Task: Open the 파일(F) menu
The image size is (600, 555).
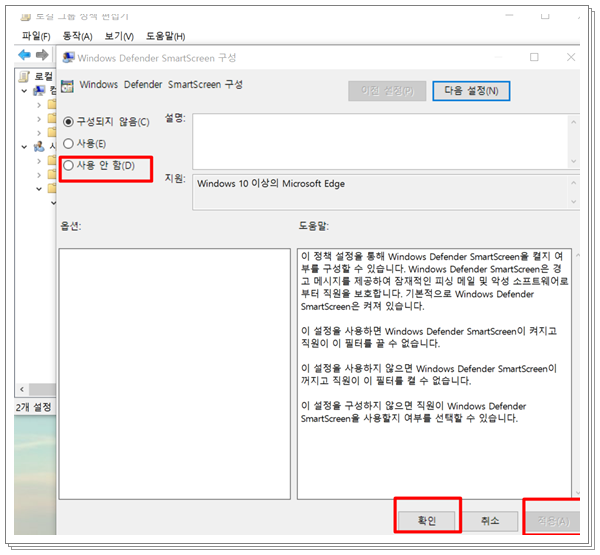Action: point(36,36)
